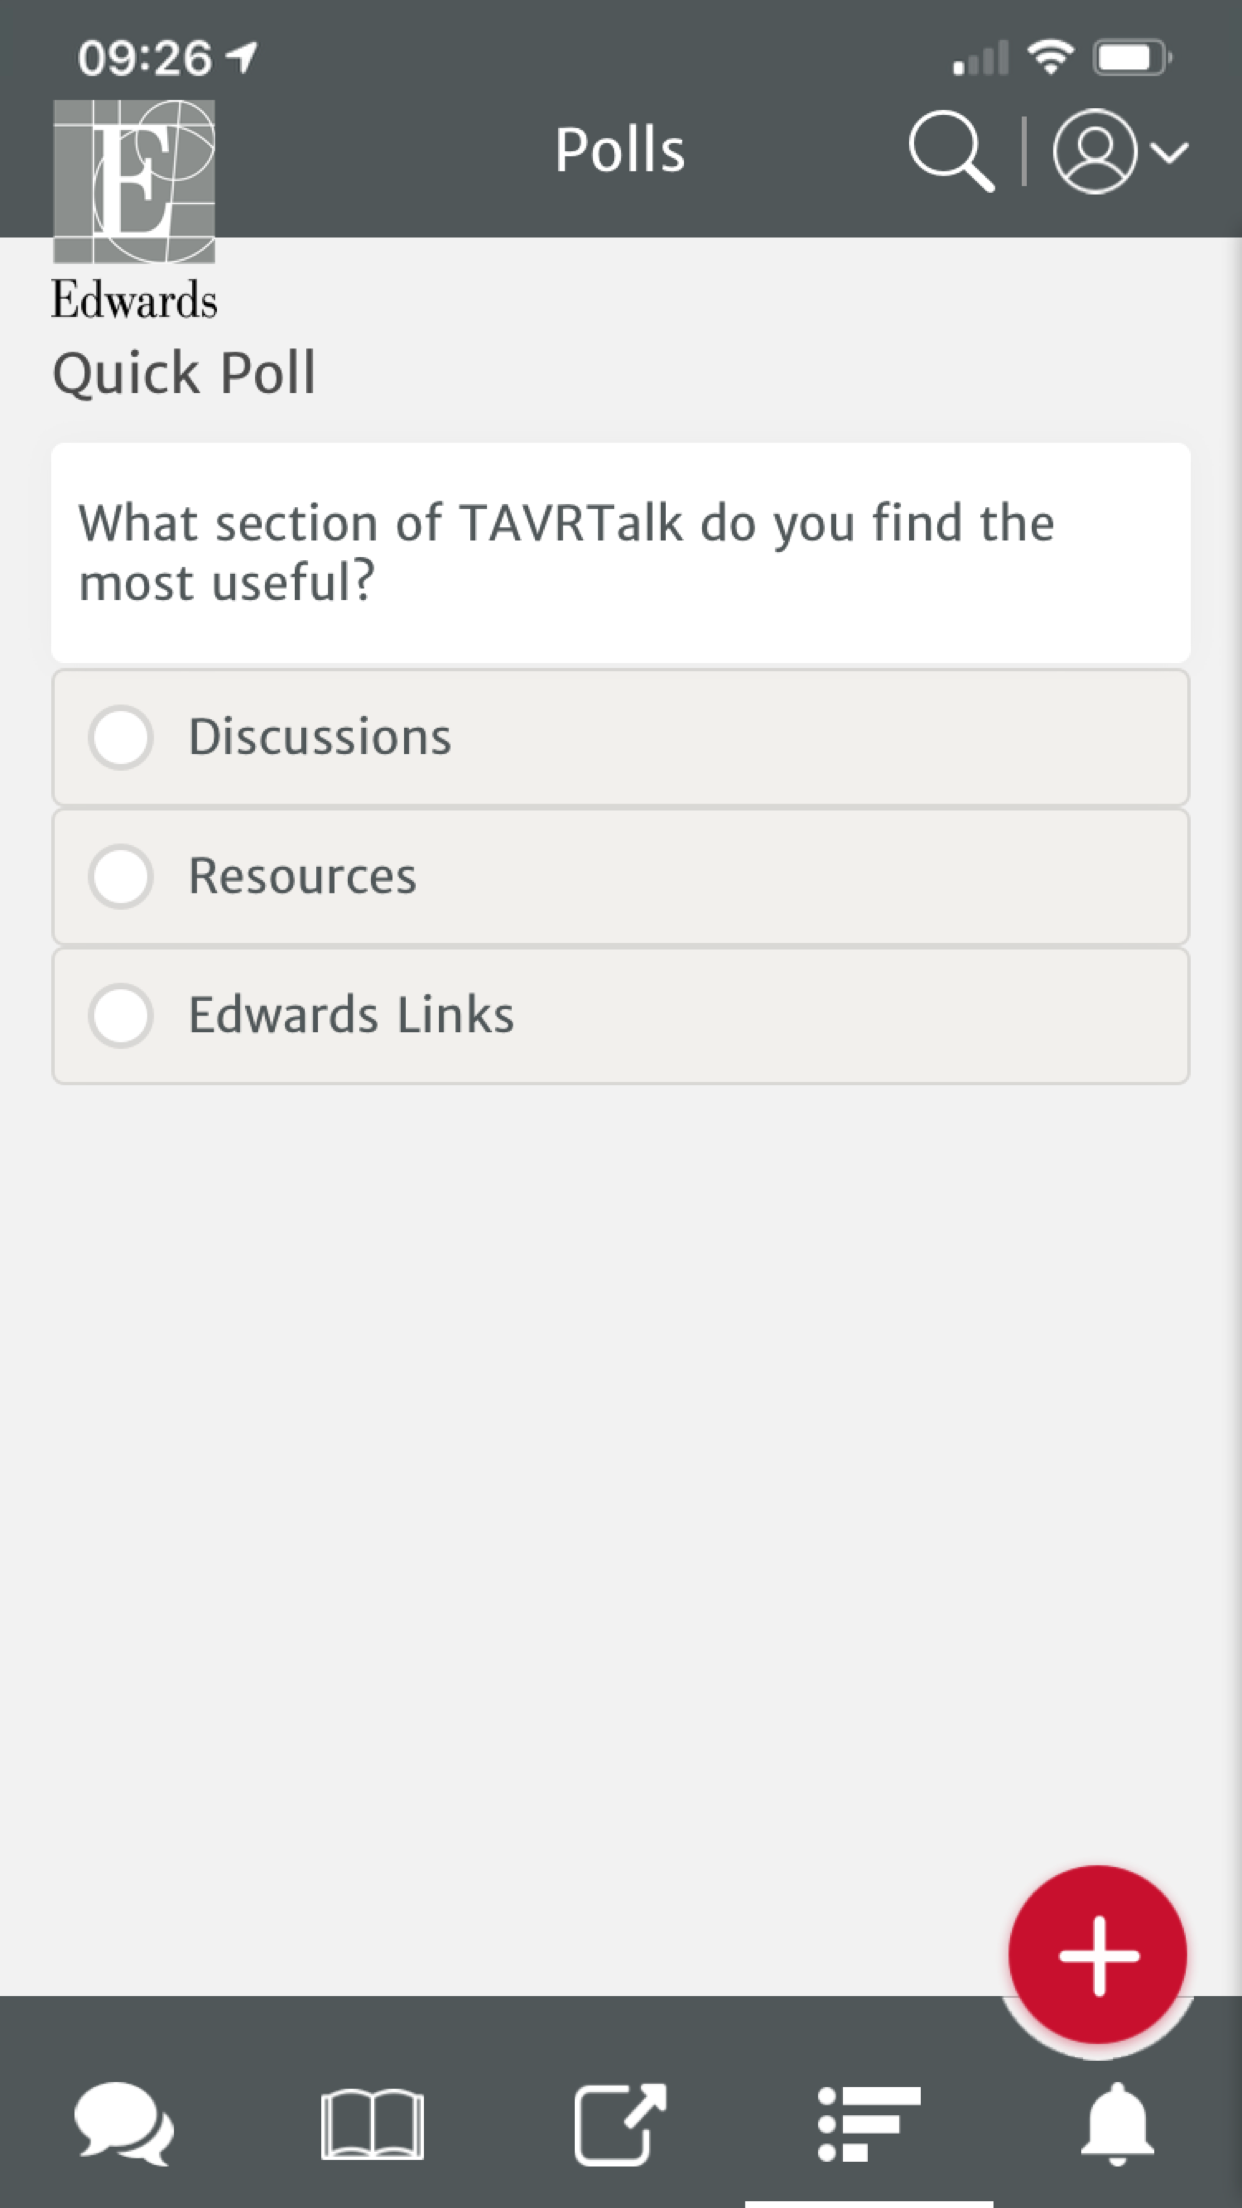This screenshot has height=2208, width=1242.
Task: Select the Edwards Links radio button
Action: [x=121, y=1016]
